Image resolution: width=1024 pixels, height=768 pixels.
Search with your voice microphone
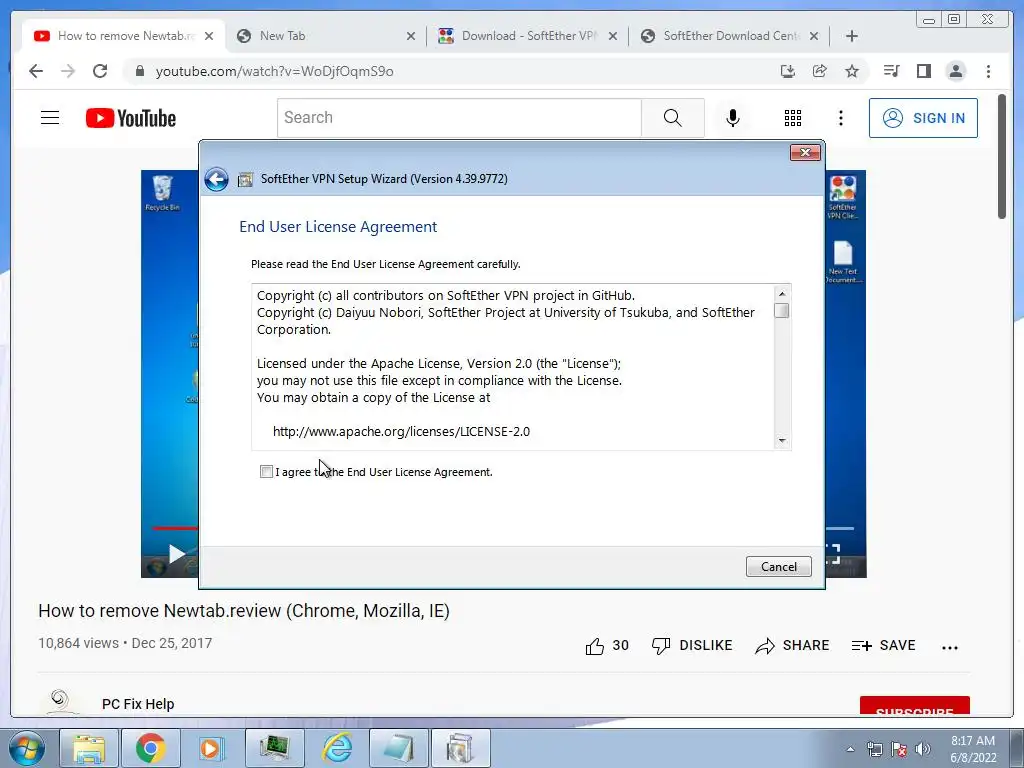(x=733, y=118)
